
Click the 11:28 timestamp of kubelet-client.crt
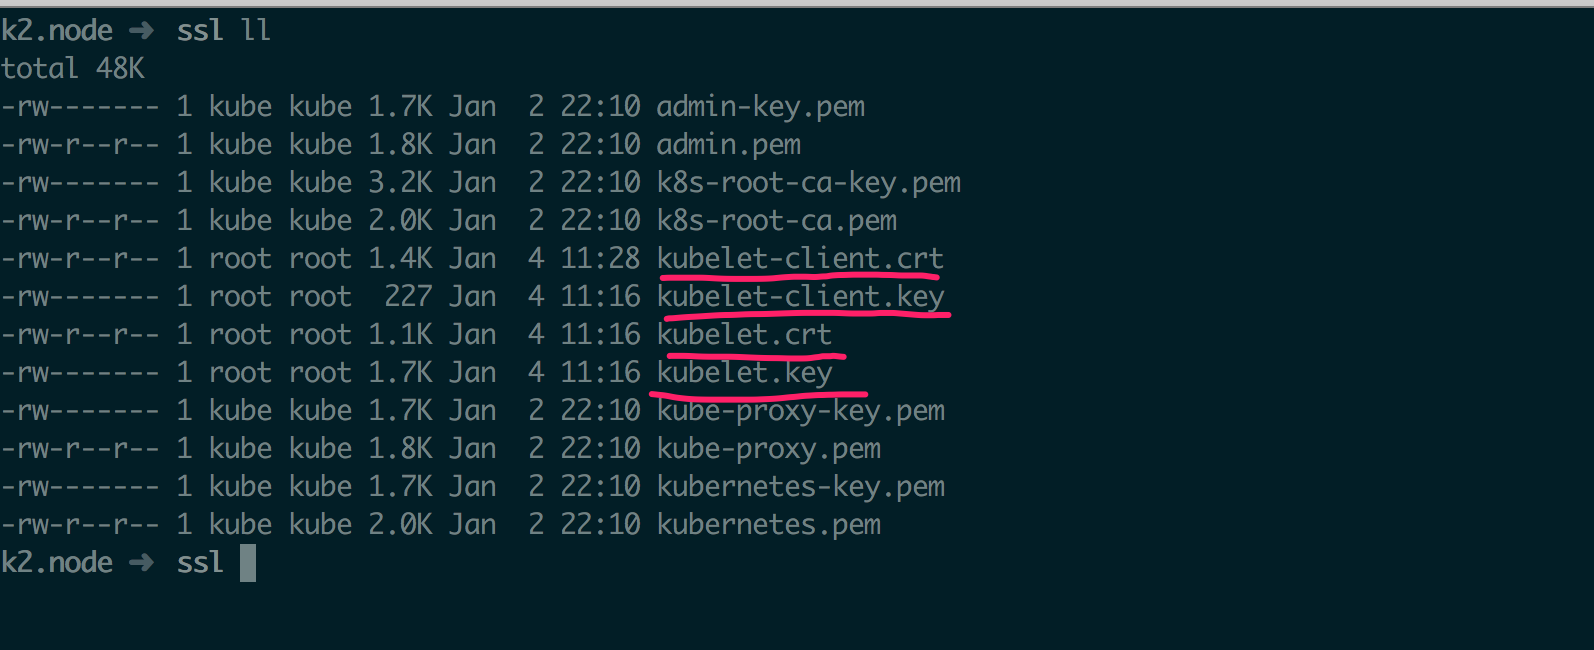[x=600, y=259]
